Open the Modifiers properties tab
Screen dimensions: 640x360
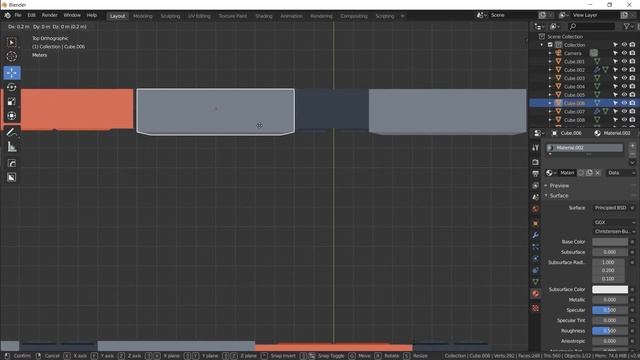pyautogui.click(x=535, y=235)
